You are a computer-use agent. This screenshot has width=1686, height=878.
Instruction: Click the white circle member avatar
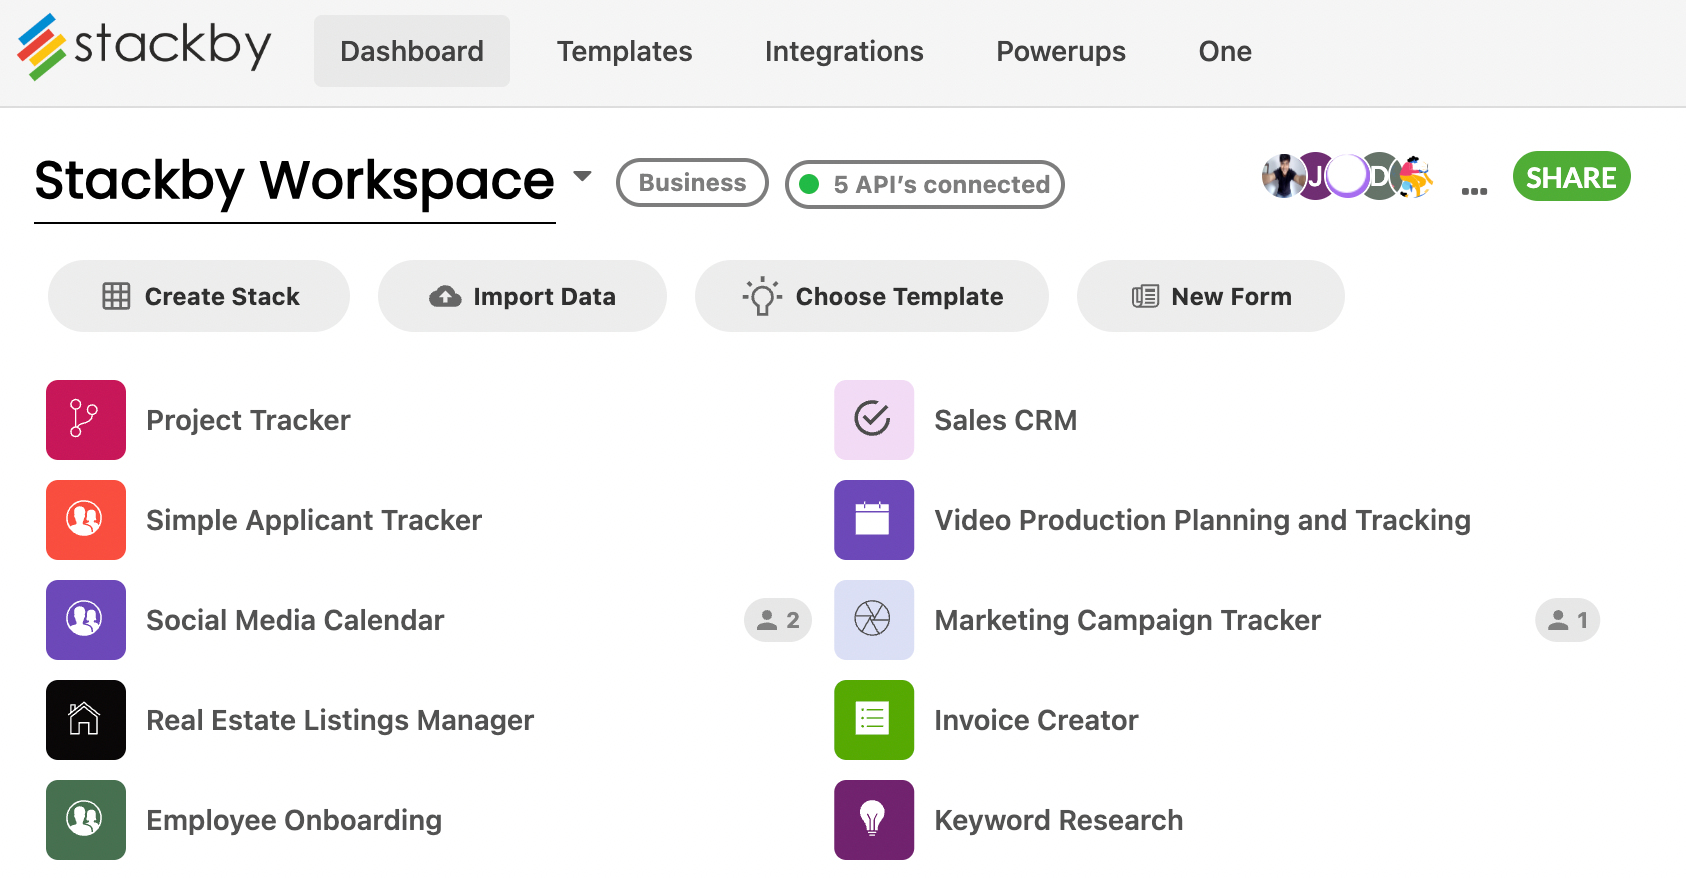point(1347,176)
